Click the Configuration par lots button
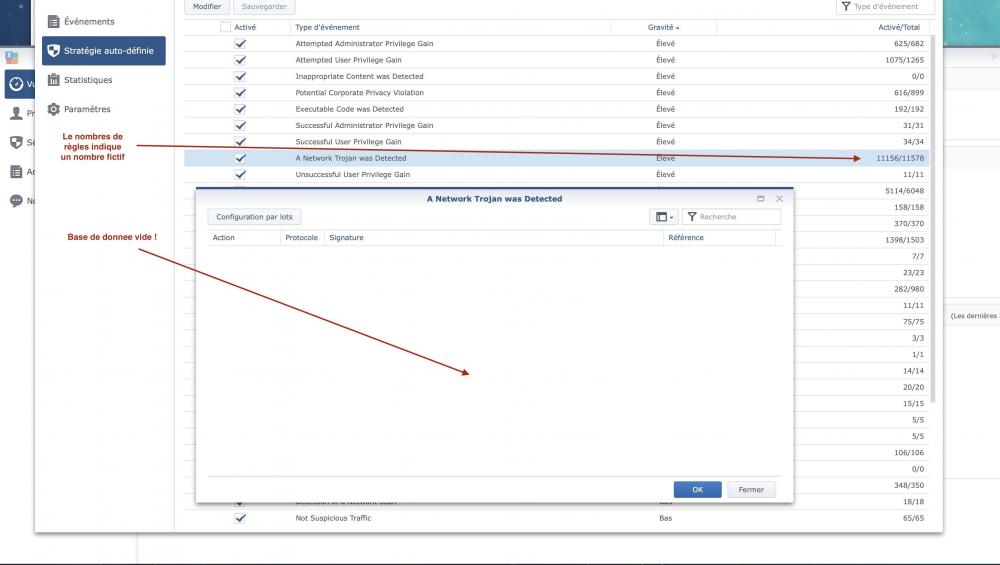1000x565 pixels. (254, 217)
